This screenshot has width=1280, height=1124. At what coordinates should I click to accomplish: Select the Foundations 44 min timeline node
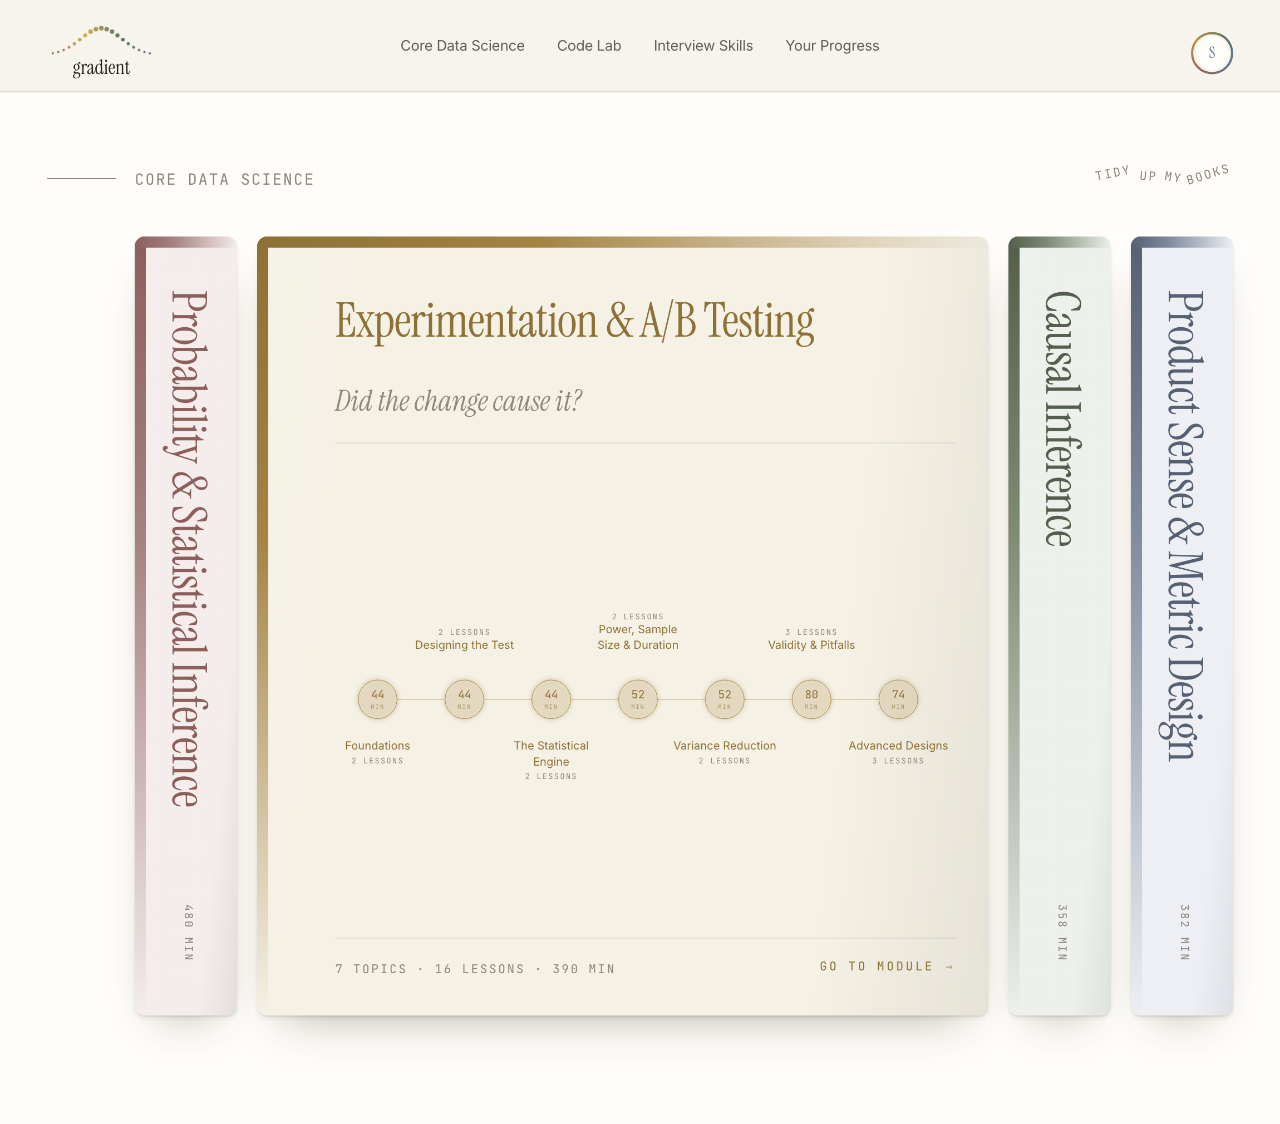378,699
